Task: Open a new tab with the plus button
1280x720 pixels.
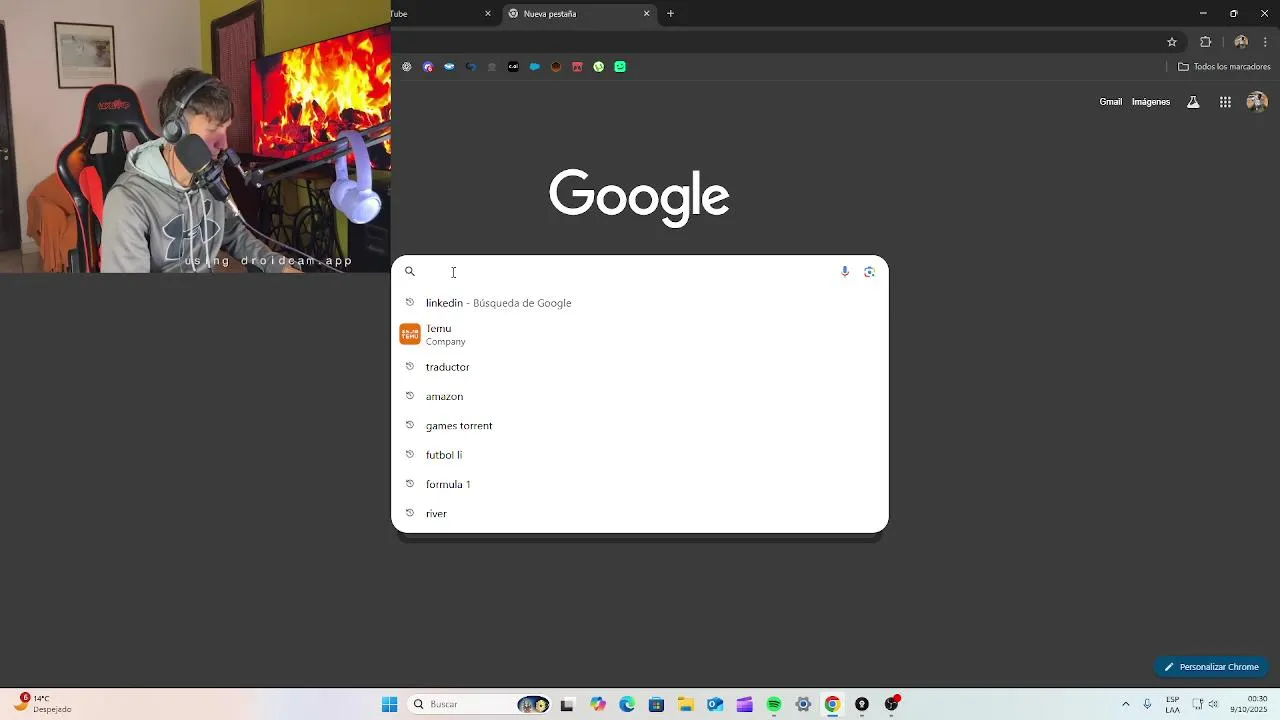Action: [670, 14]
